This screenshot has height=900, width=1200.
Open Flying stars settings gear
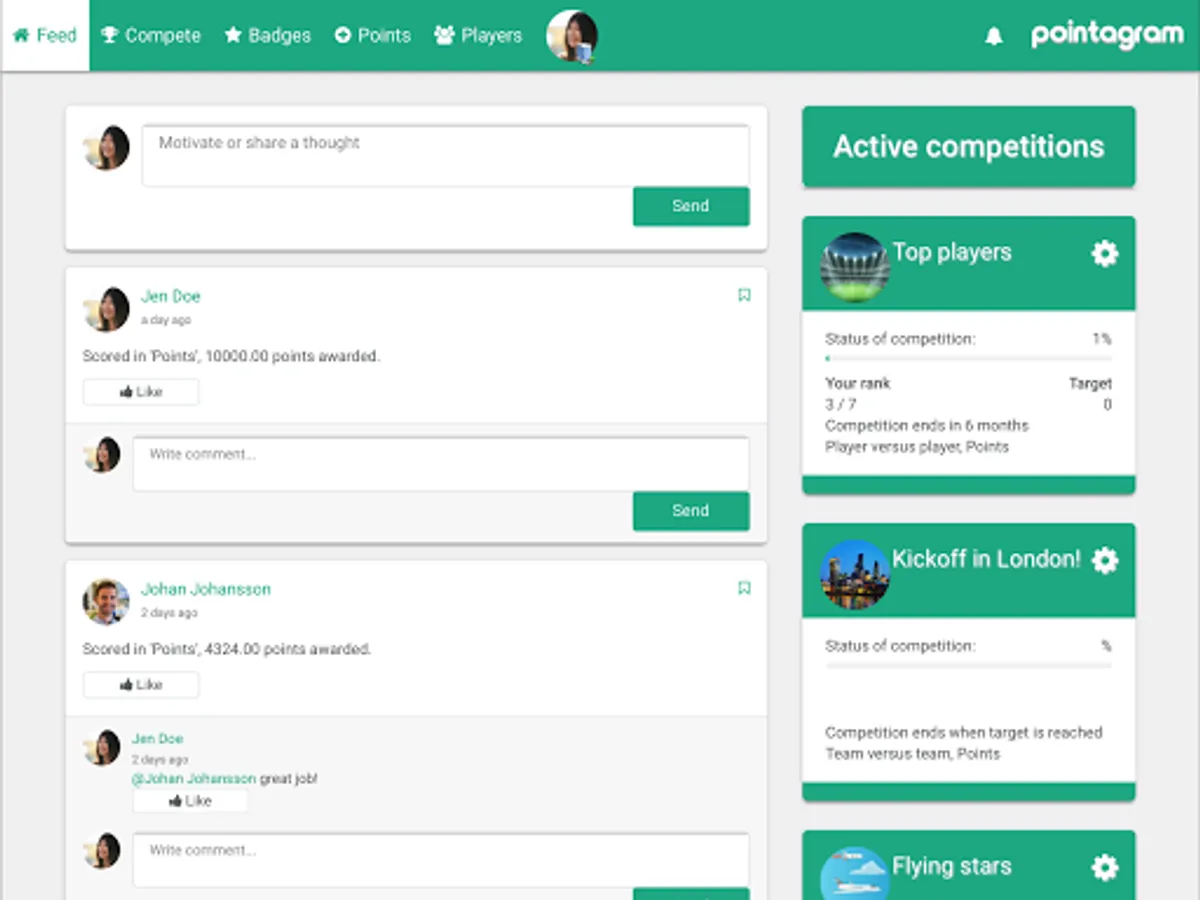click(x=1104, y=867)
